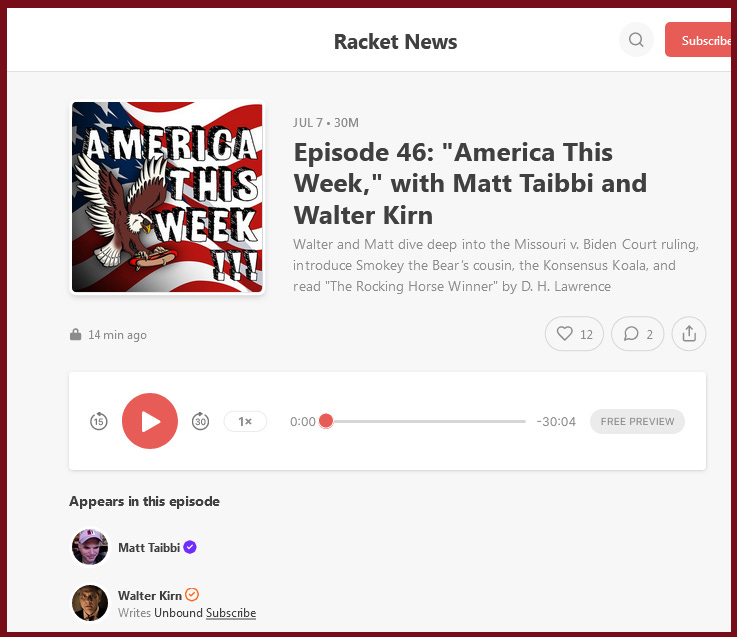Click the JUL 7 • 30M date line
Viewport: 737px width, 637px height.
pos(325,123)
